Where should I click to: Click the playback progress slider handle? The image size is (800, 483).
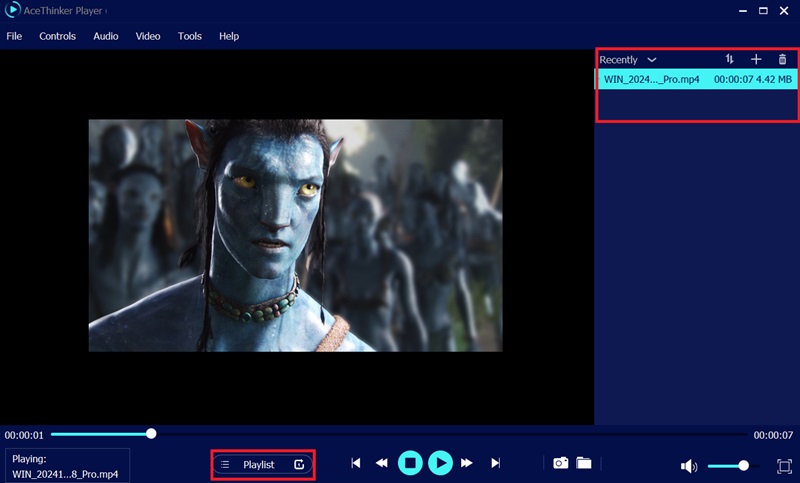click(x=151, y=434)
